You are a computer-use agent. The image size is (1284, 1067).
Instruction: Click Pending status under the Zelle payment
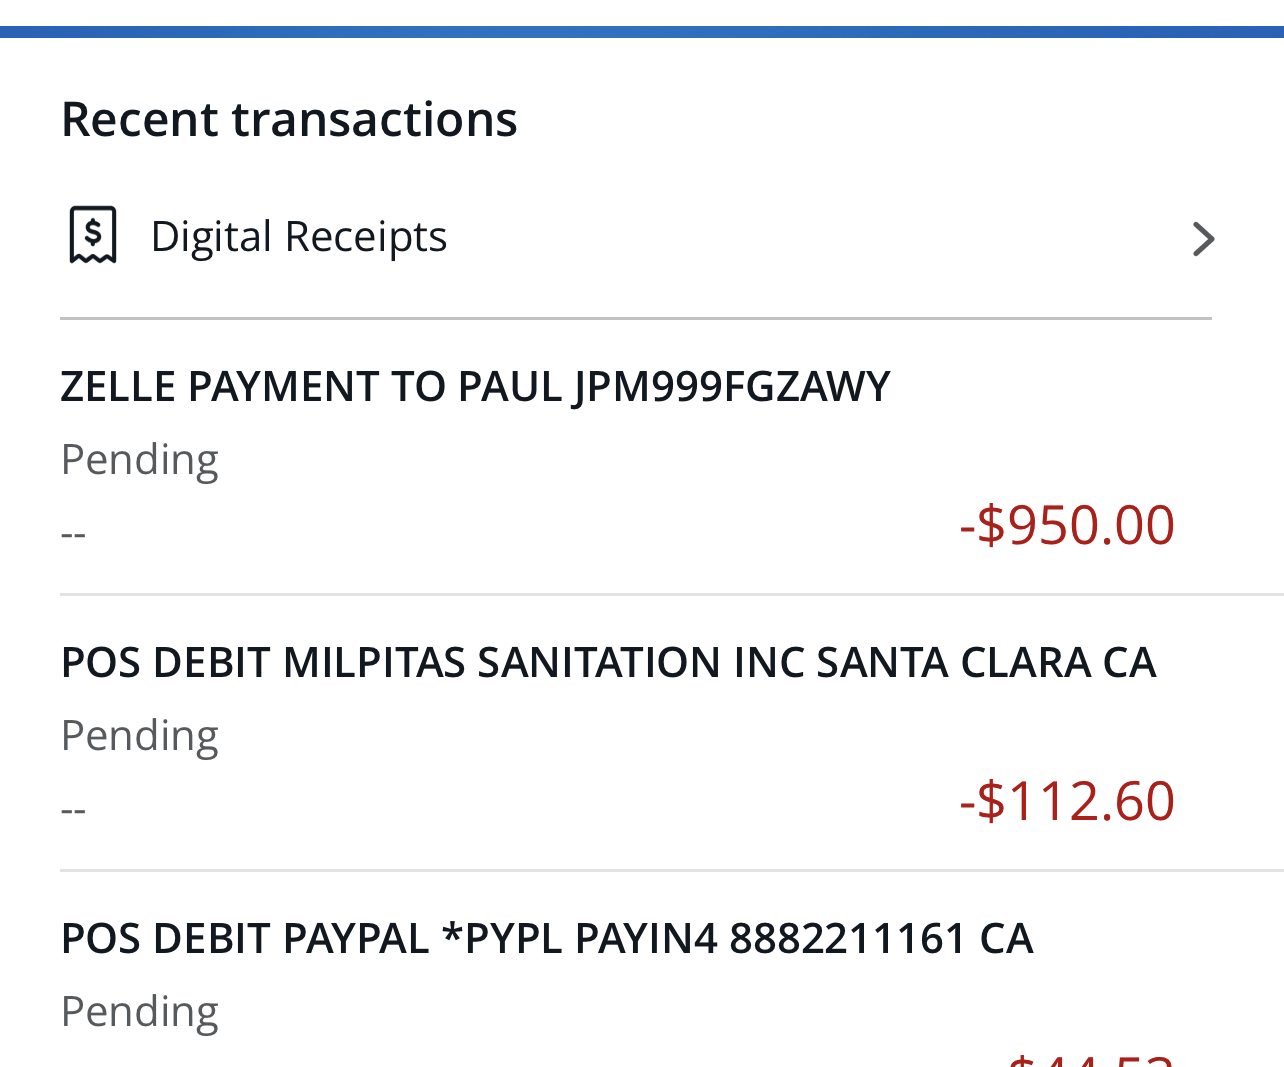(140, 460)
